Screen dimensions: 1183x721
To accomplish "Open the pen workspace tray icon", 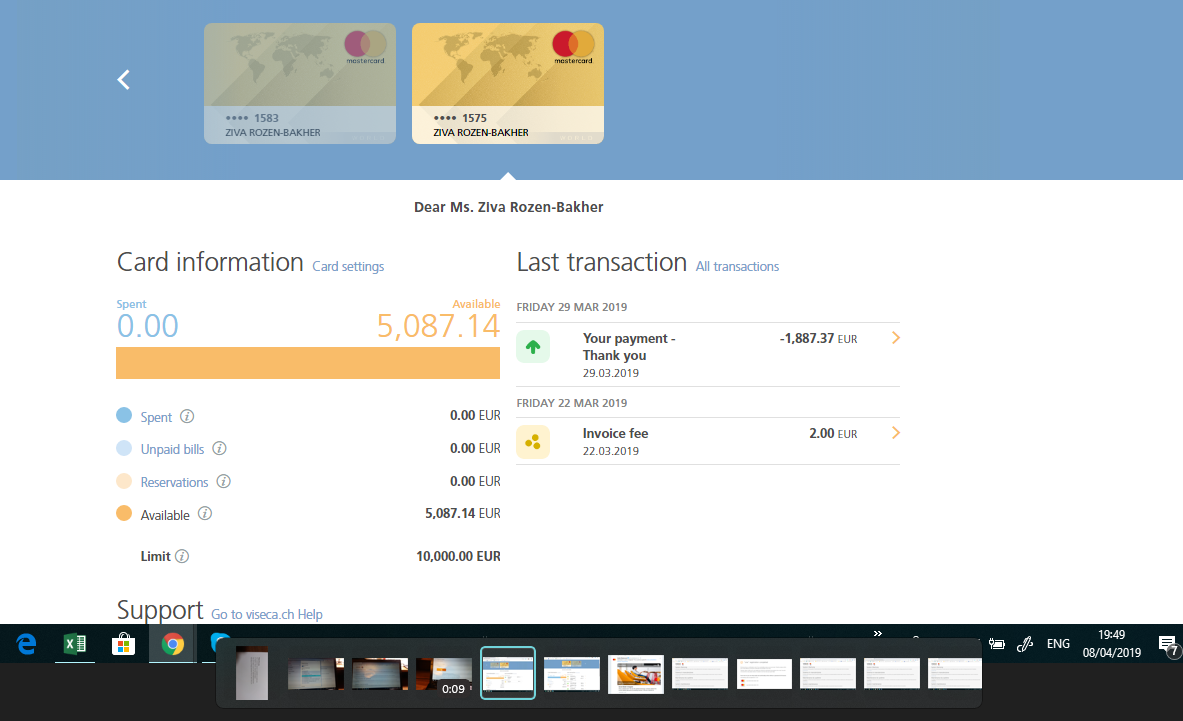I will click(x=1025, y=644).
